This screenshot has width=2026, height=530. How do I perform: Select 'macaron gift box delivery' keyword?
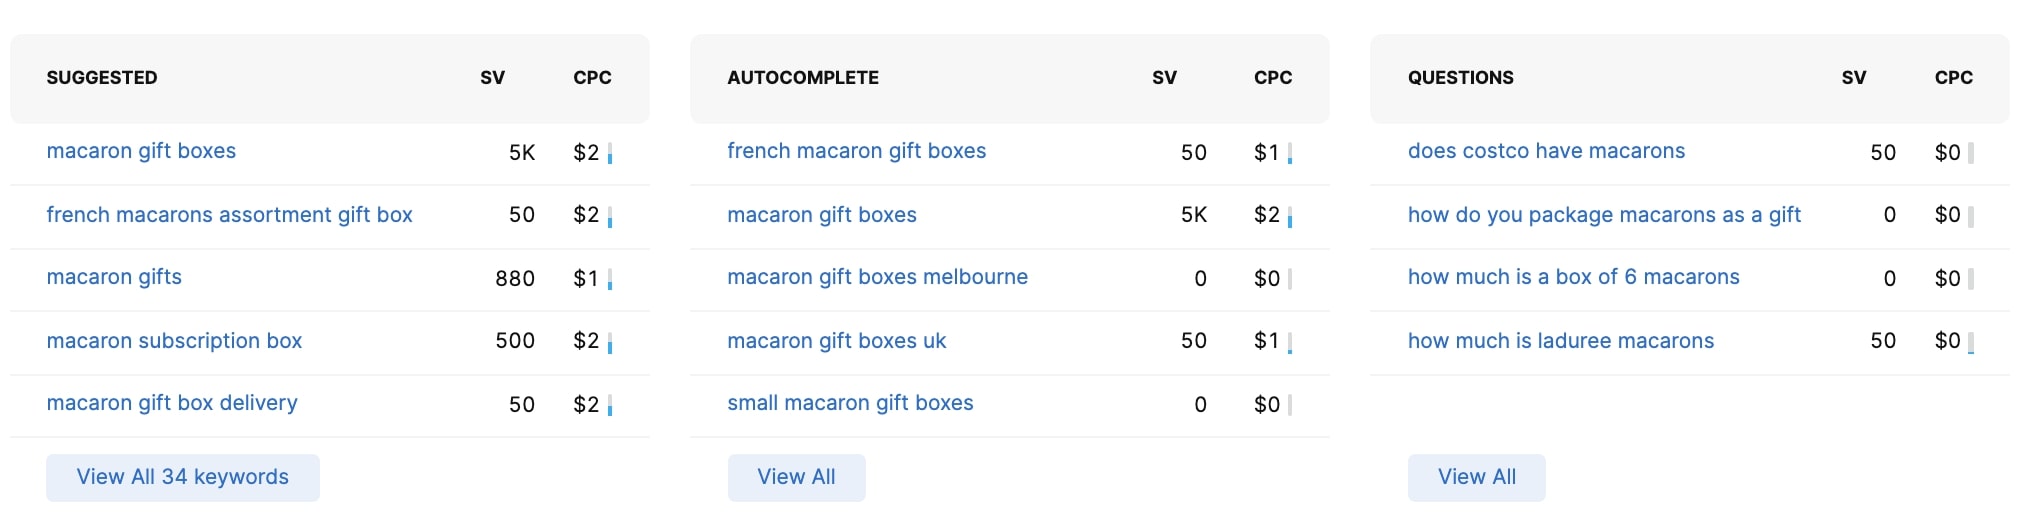pos(172,403)
